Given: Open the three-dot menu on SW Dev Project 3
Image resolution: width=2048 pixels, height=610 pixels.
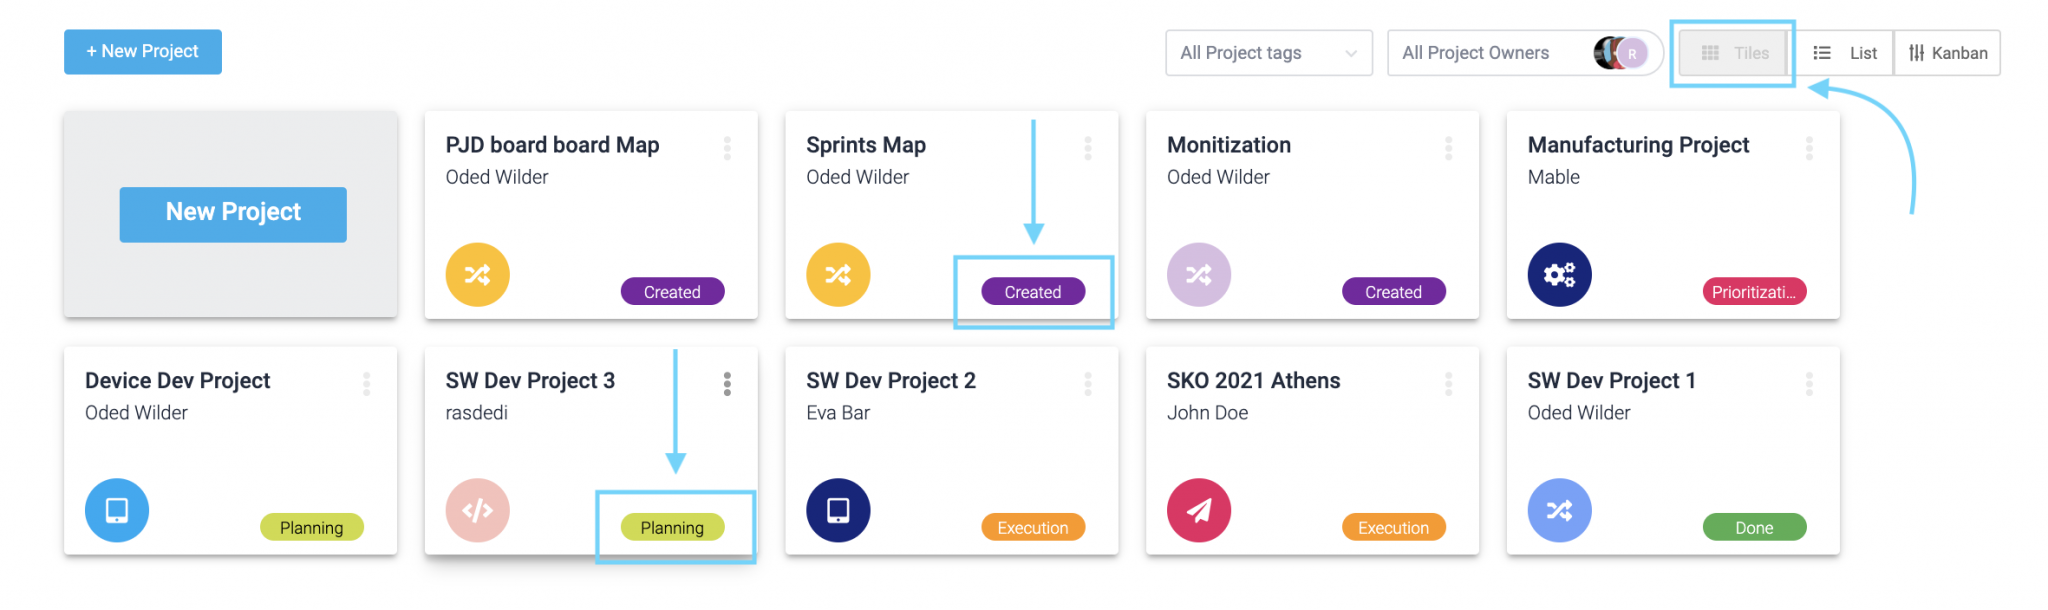Looking at the screenshot, I should click(727, 384).
